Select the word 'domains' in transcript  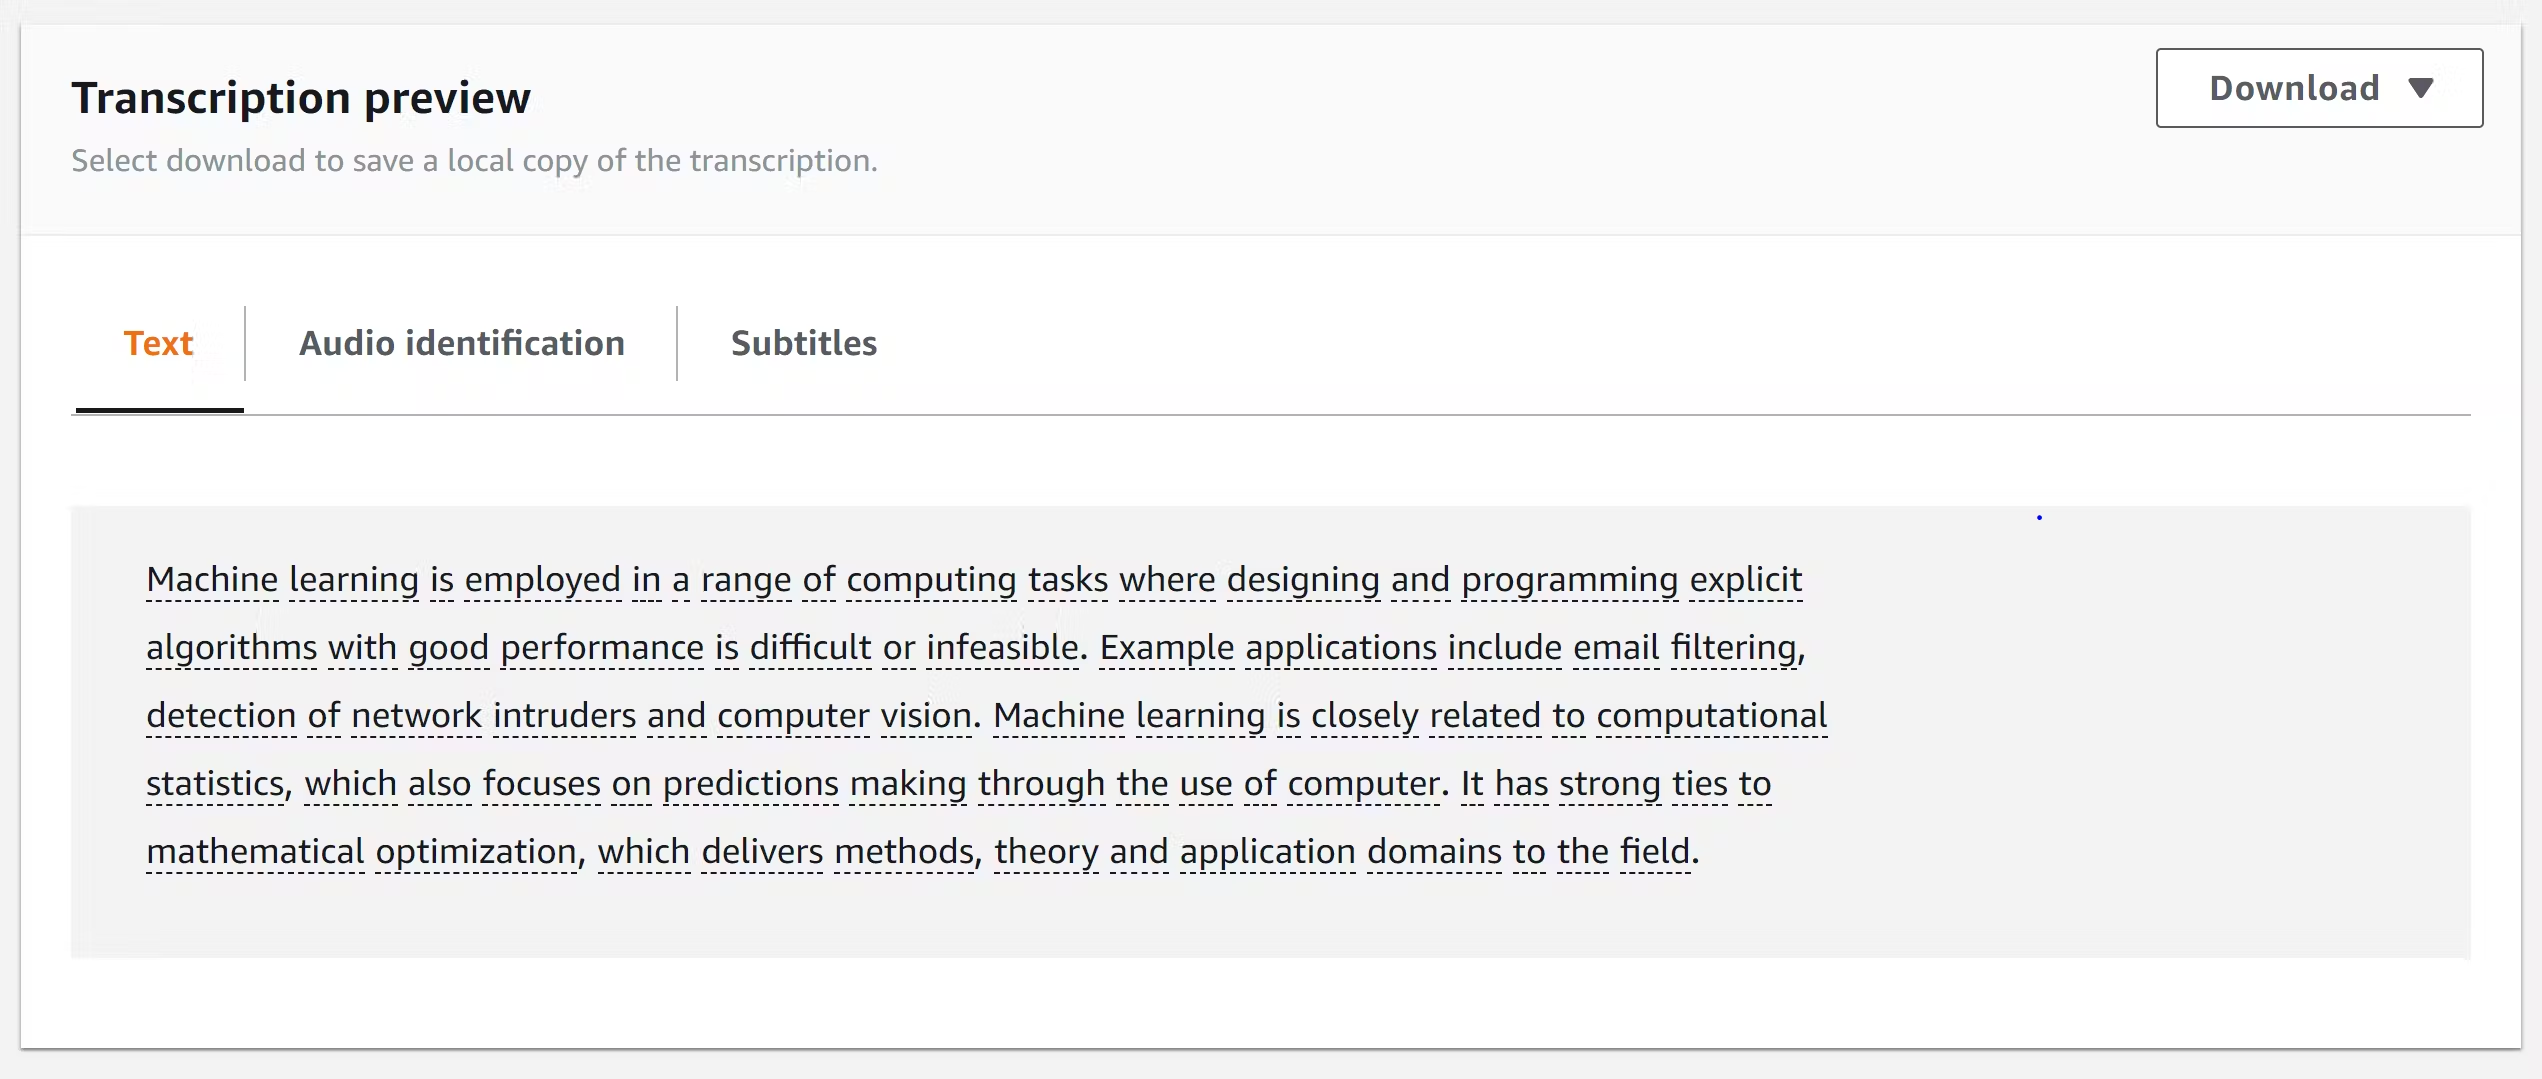pos(1434,851)
